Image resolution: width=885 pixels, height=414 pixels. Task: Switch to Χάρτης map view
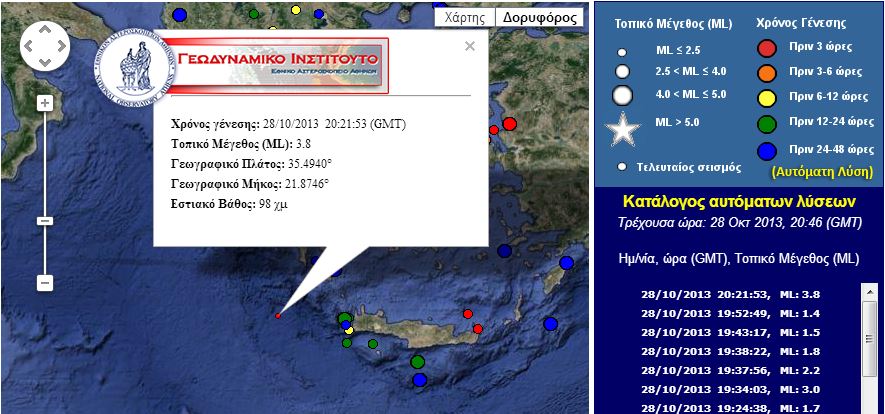pyautogui.click(x=464, y=17)
